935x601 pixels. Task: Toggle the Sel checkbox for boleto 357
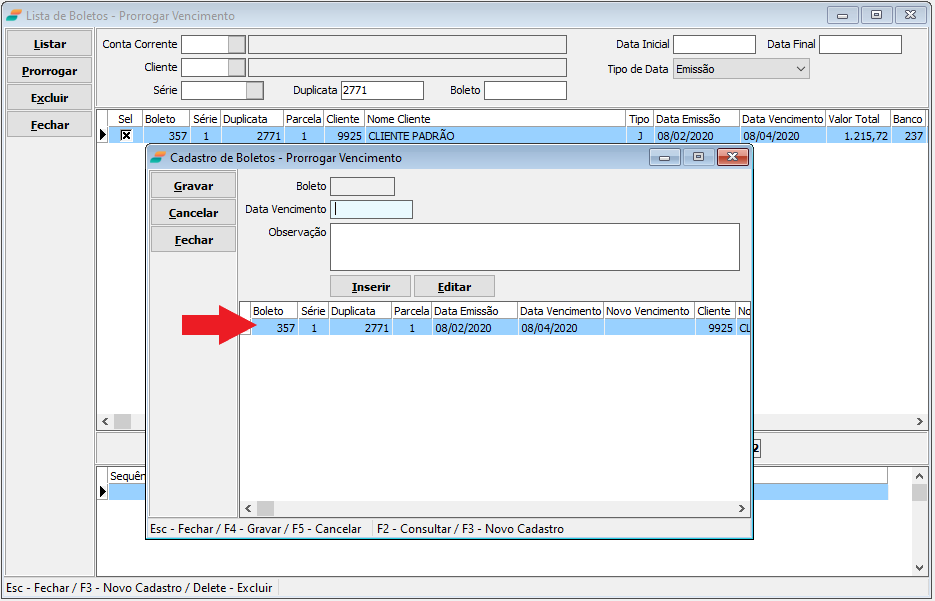click(x=125, y=135)
